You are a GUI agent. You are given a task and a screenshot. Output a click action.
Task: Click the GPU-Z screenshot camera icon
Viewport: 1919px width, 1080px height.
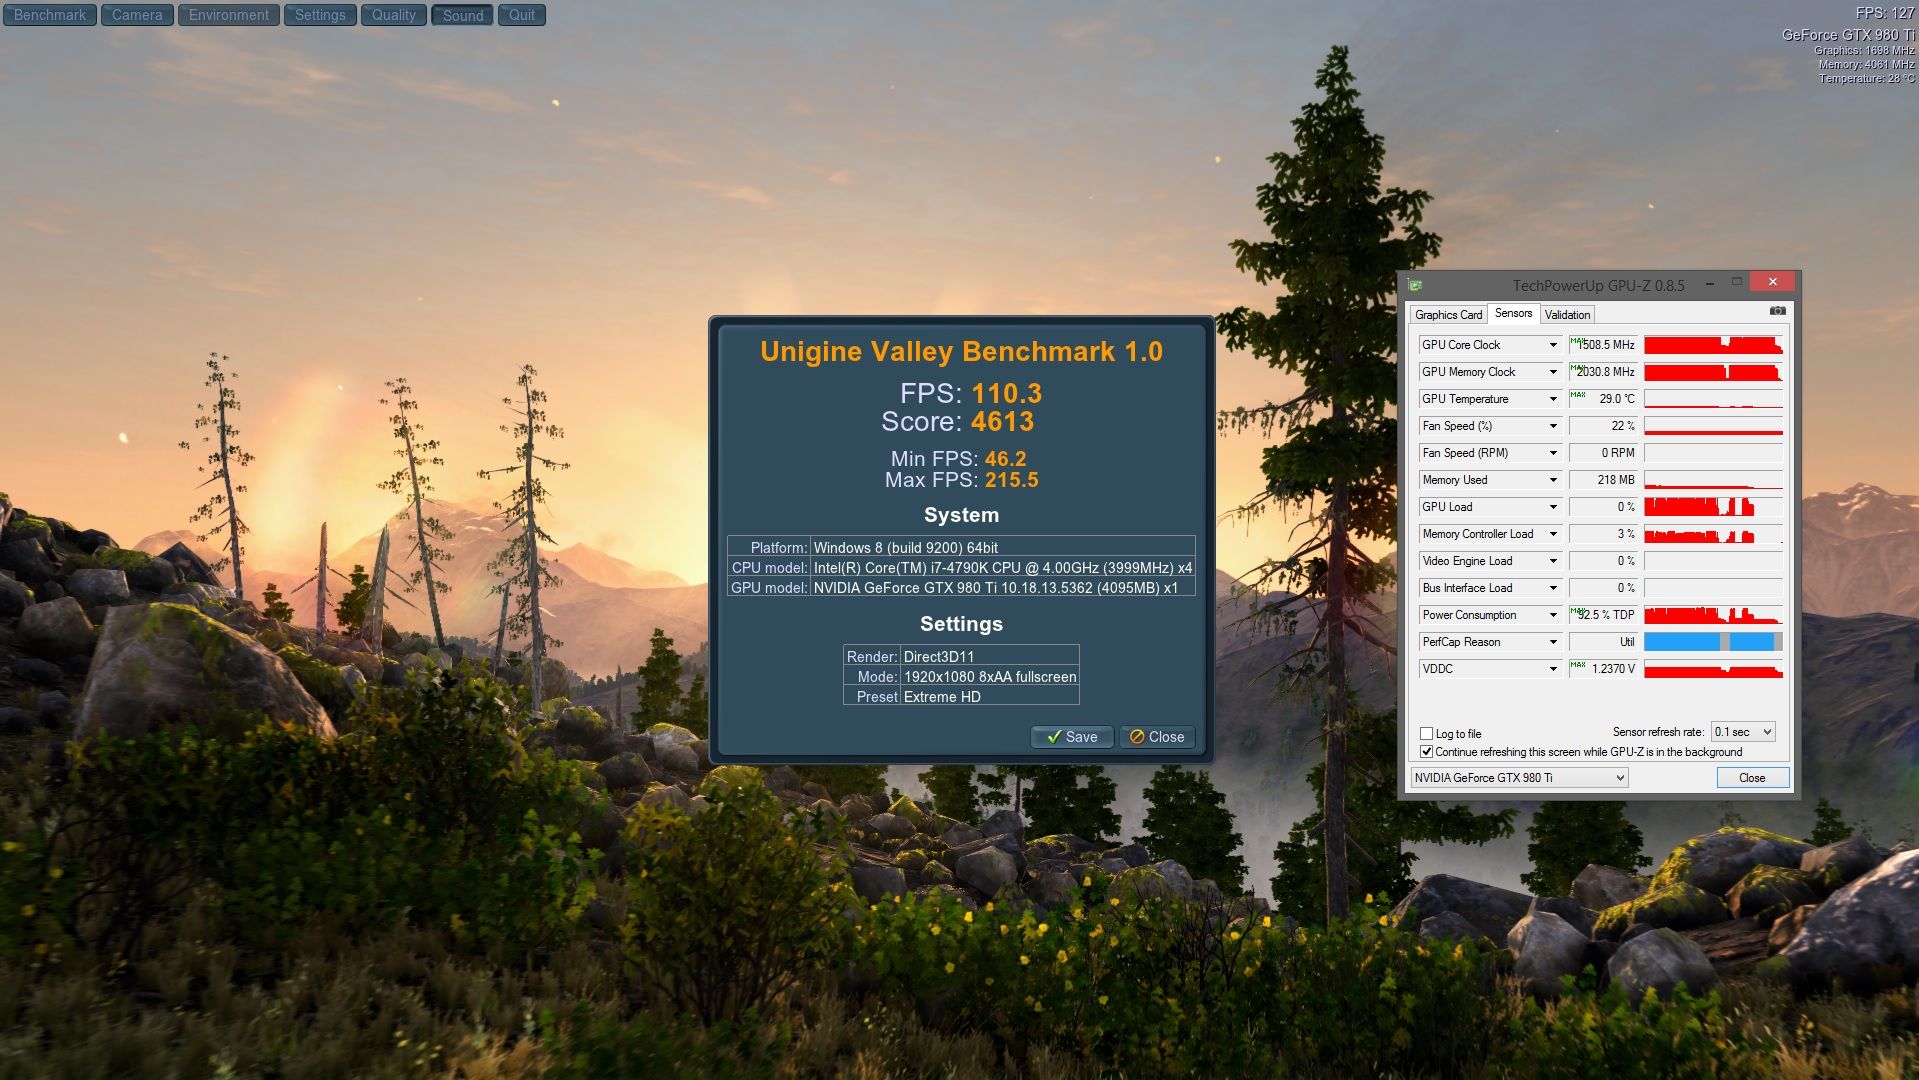pyautogui.click(x=1777, y=311)
